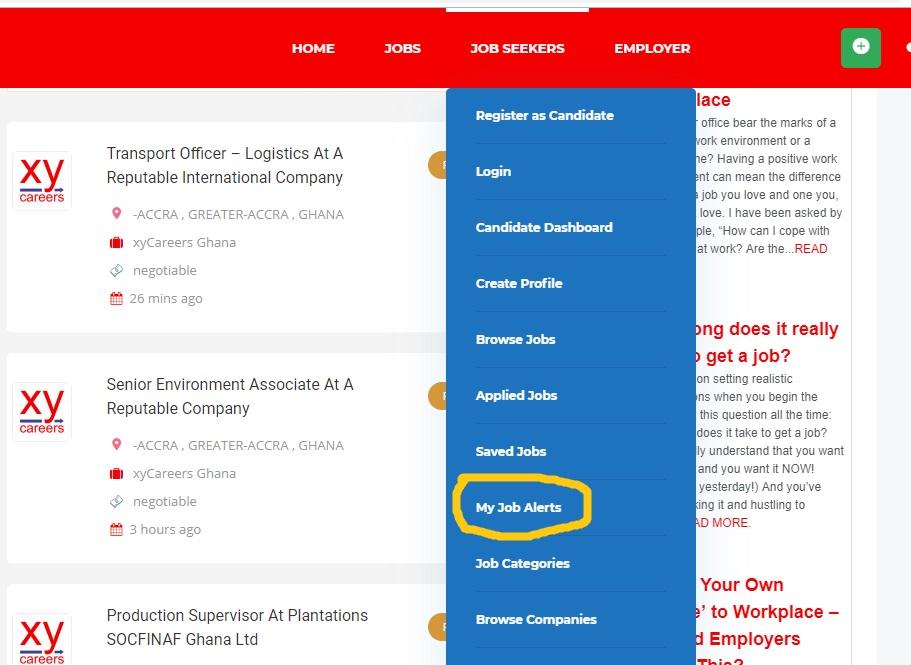The height and width of the screenshot is (665, 911).
Task: Open Applied Jobs from dropdown
Action: 516,396
